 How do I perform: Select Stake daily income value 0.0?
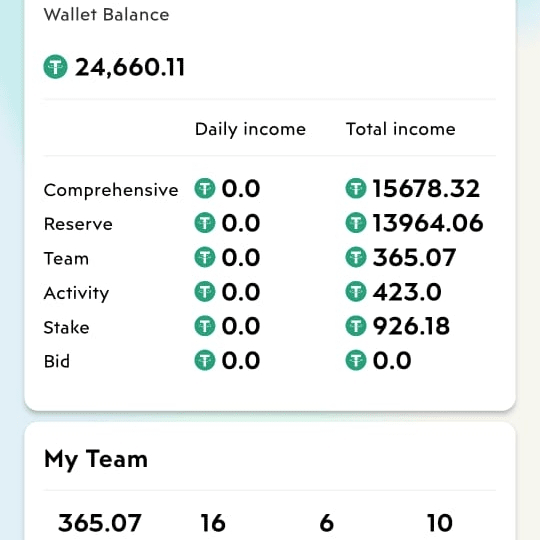click(x=241, y=326)
